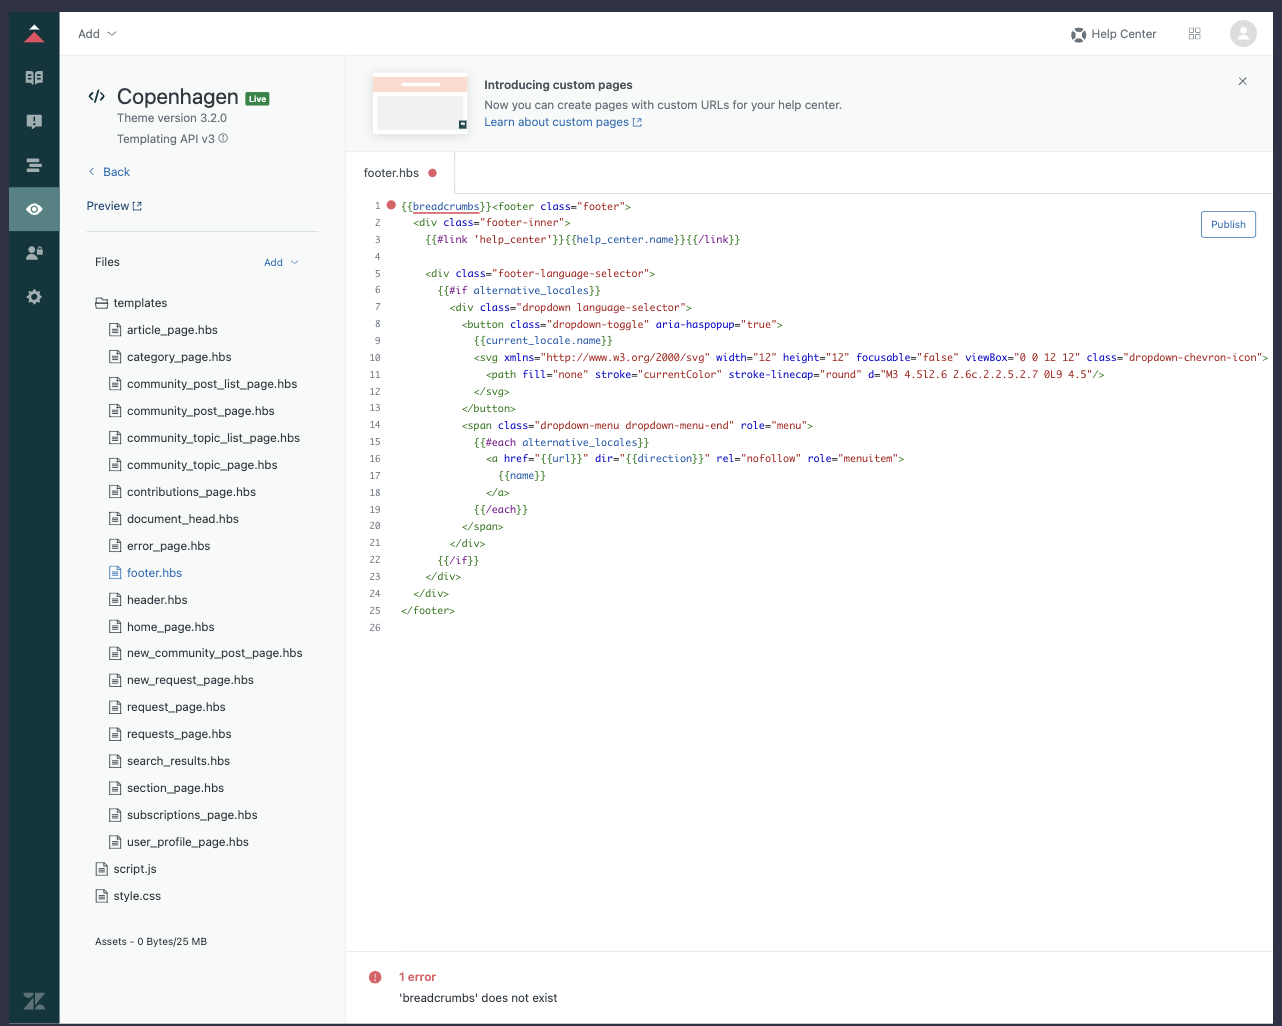Screen dimensions: 1282x1026
Task: Click the Templating API info icon
Action: pyautogui.click(x=223, y=139)
